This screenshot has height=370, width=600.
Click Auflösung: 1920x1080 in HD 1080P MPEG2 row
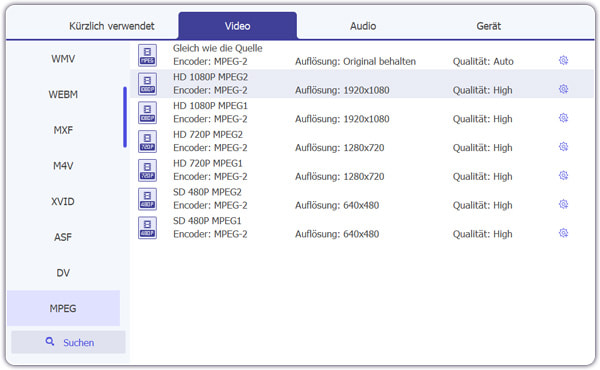click(342, 90)
